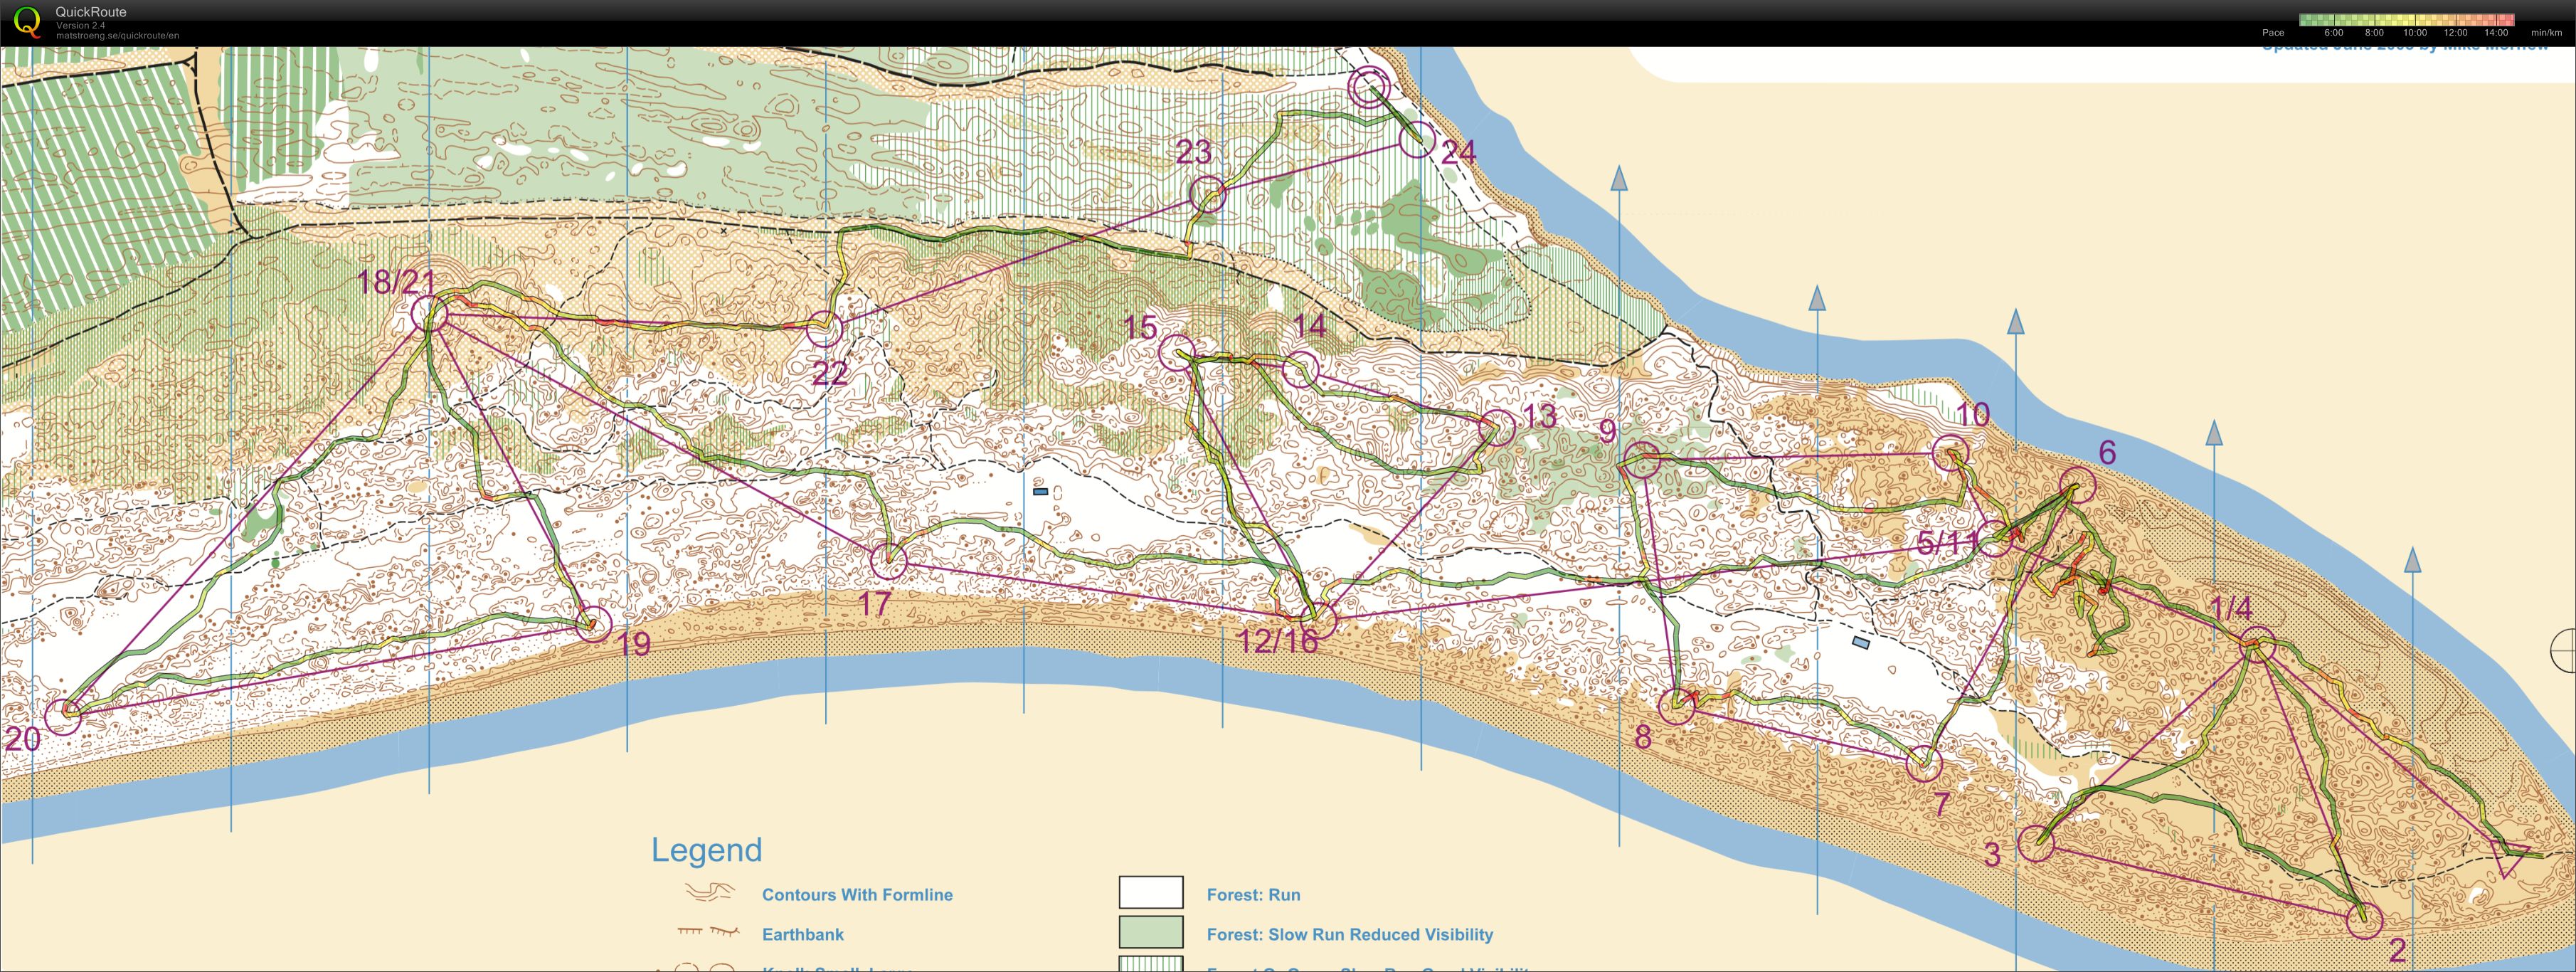Click the QuickRoute Q logo

point(27,21)
